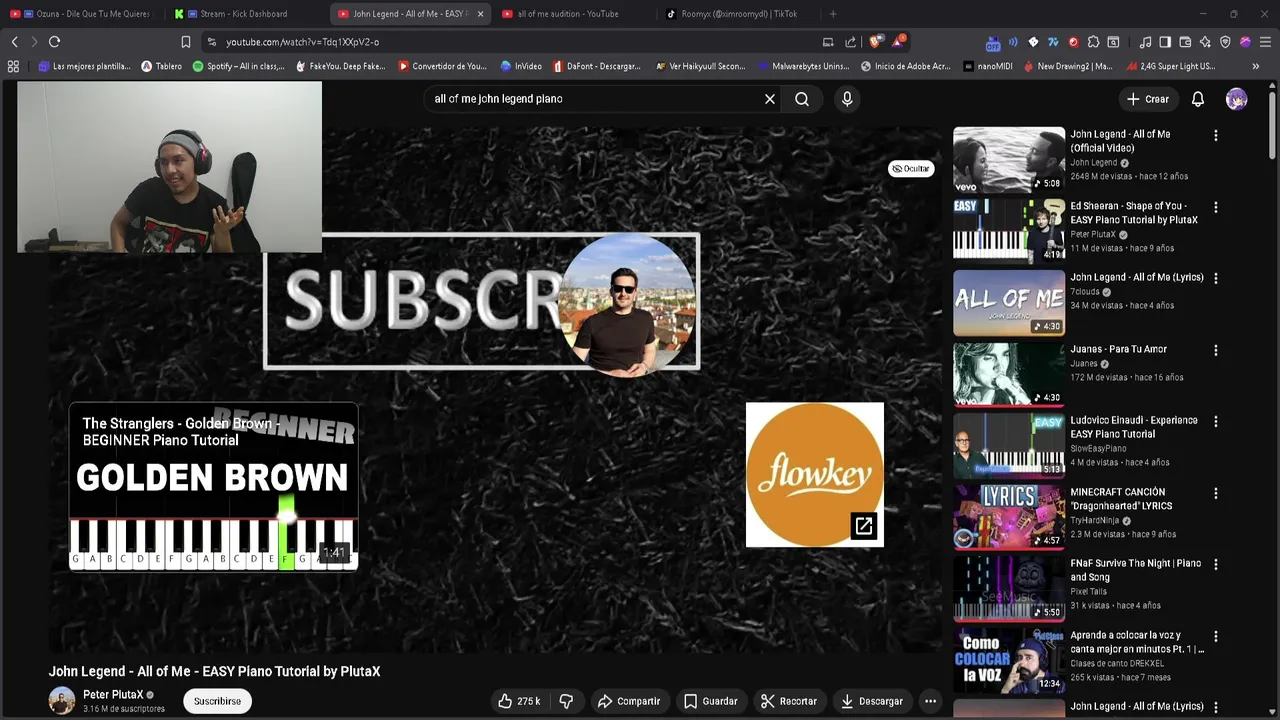The image size is (1280, 720).
Task: Click the address bar URL field
Action: click(x=510, y=42)
